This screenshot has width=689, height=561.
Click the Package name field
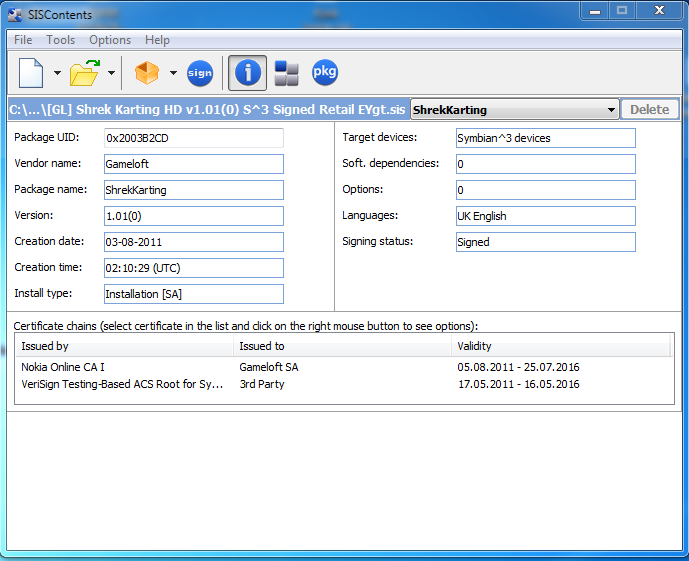click(194, 190)
